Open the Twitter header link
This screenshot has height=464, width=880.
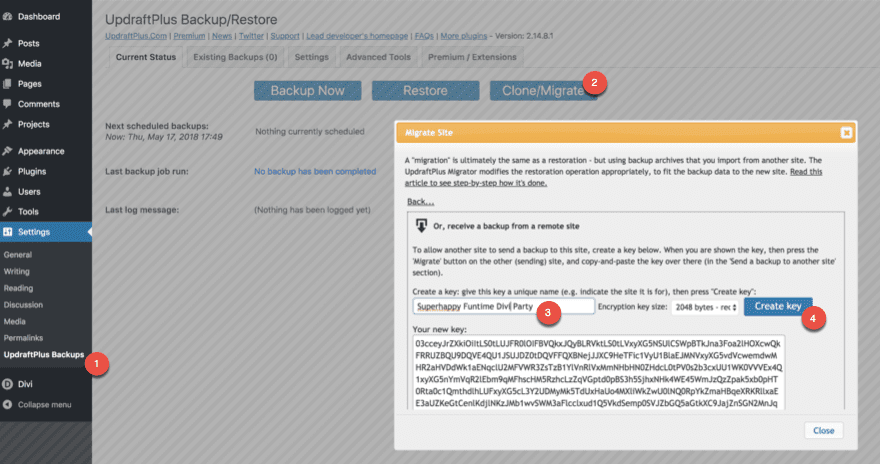tap(251, 36)
